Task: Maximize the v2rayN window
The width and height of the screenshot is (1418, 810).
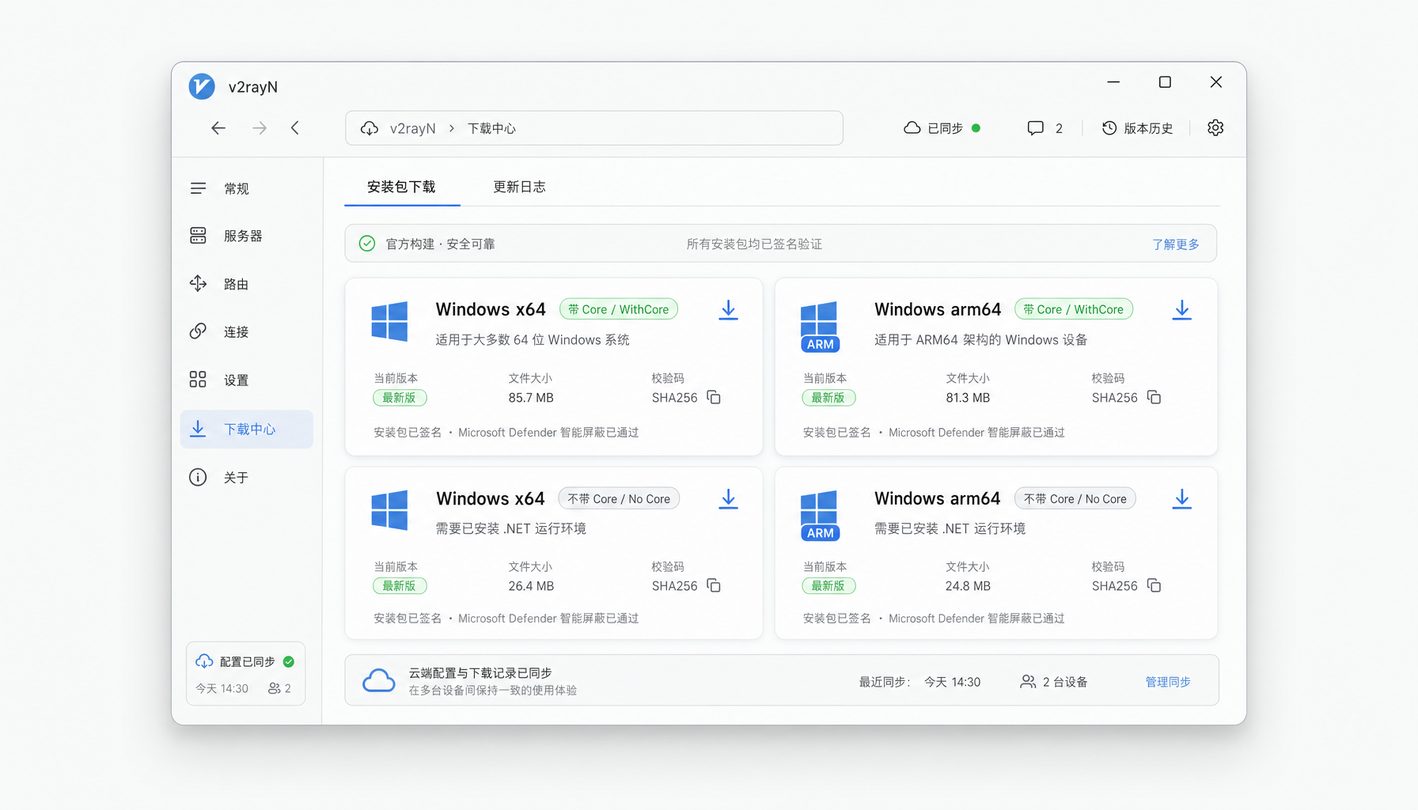Action: (x=1165, y=82)
